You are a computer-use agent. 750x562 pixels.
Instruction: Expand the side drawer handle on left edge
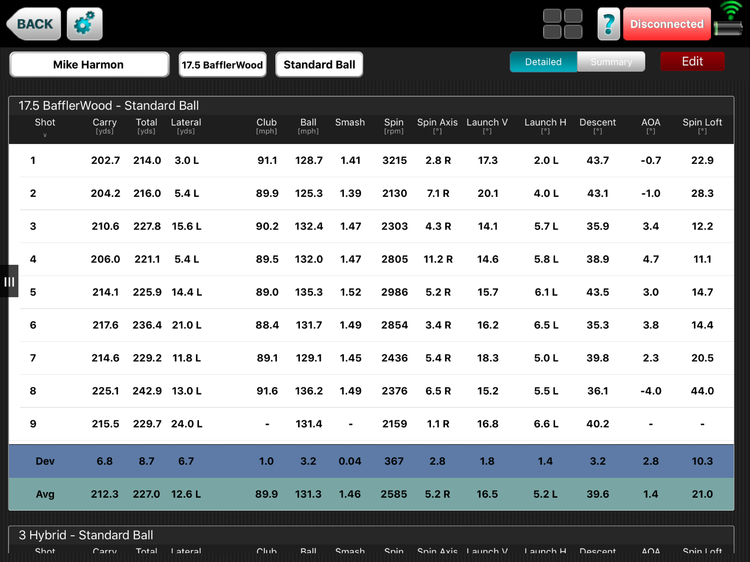coord(9,281)
